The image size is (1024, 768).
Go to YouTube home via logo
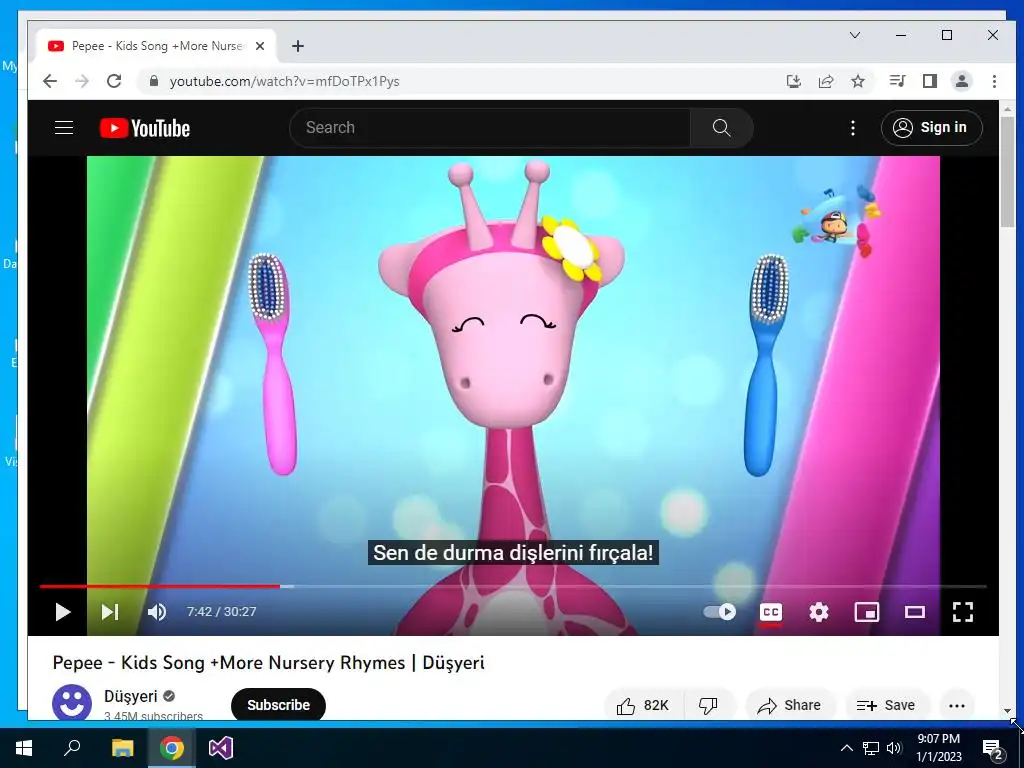(145, 128)
